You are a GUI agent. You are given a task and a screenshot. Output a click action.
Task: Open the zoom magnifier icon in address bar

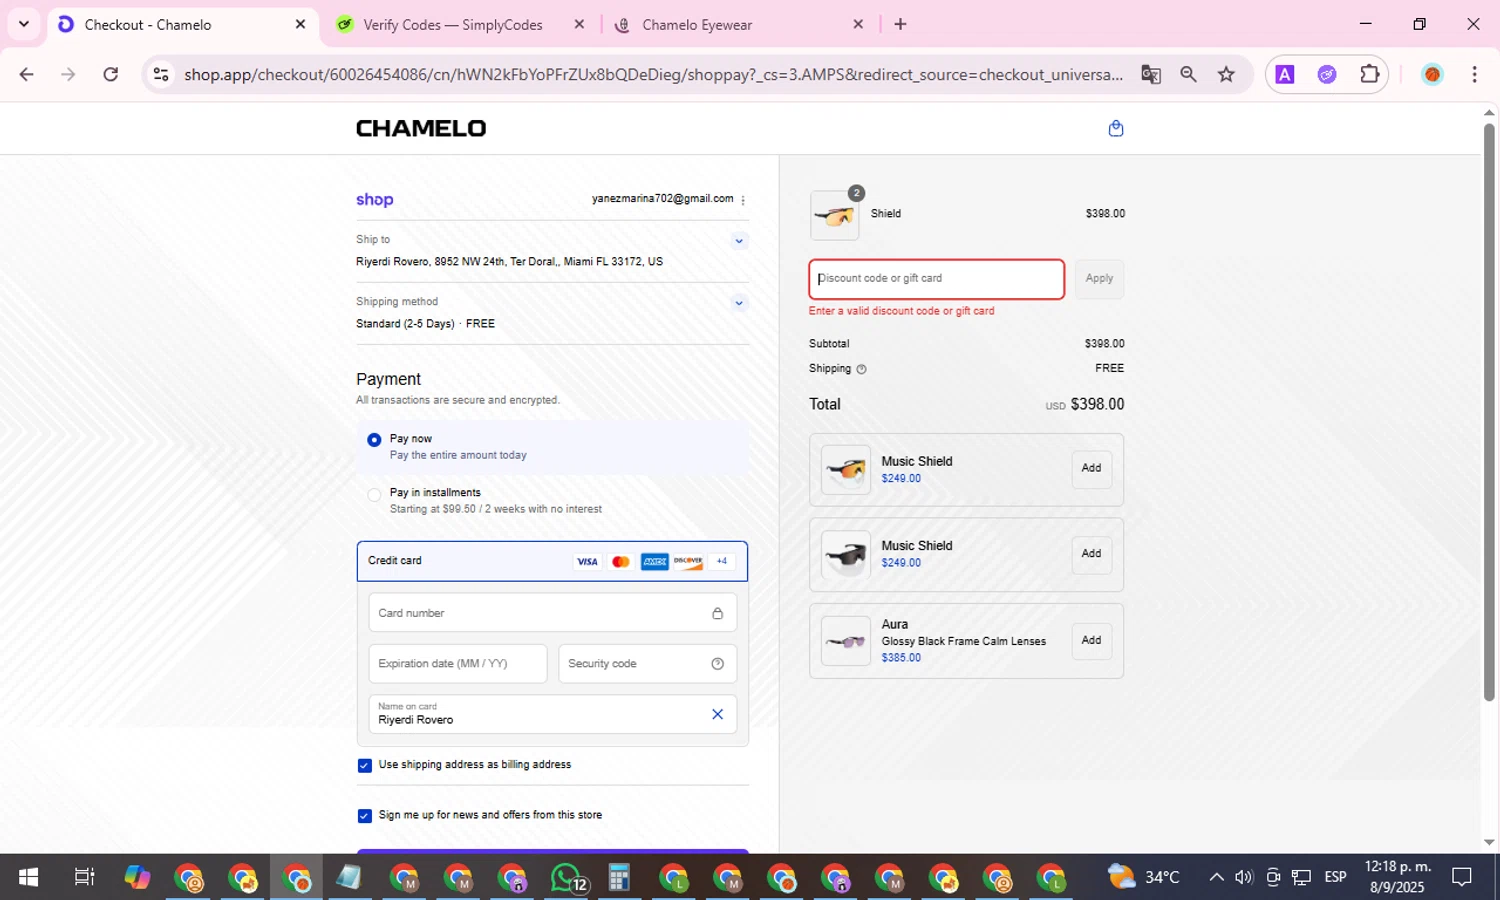click(x=1188, y=74)
